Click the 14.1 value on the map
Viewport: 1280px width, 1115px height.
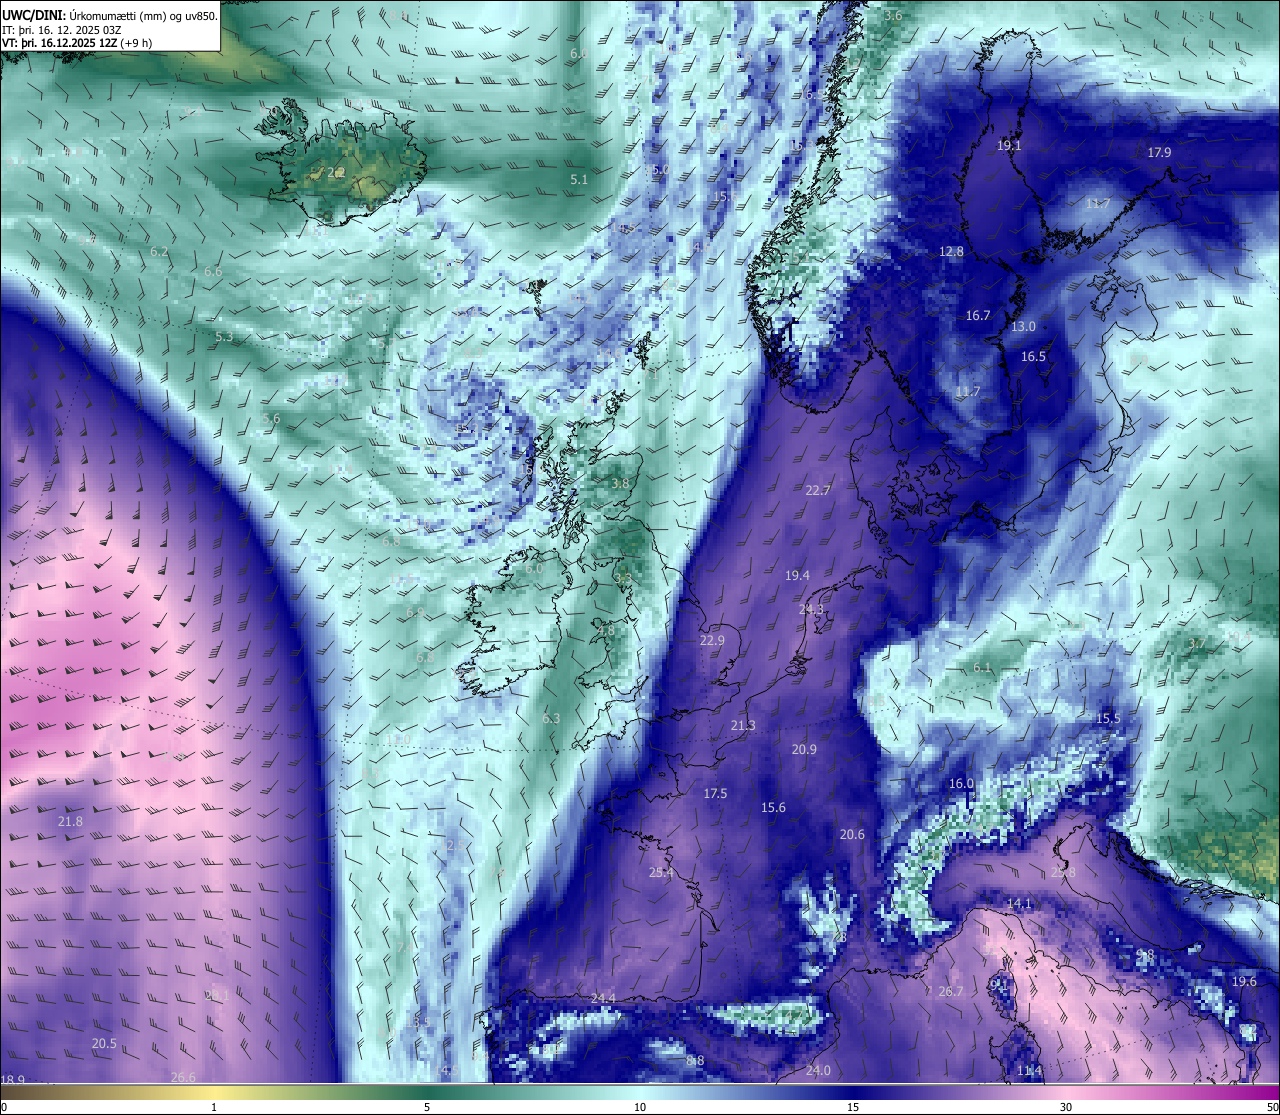tap(1019, 904)
